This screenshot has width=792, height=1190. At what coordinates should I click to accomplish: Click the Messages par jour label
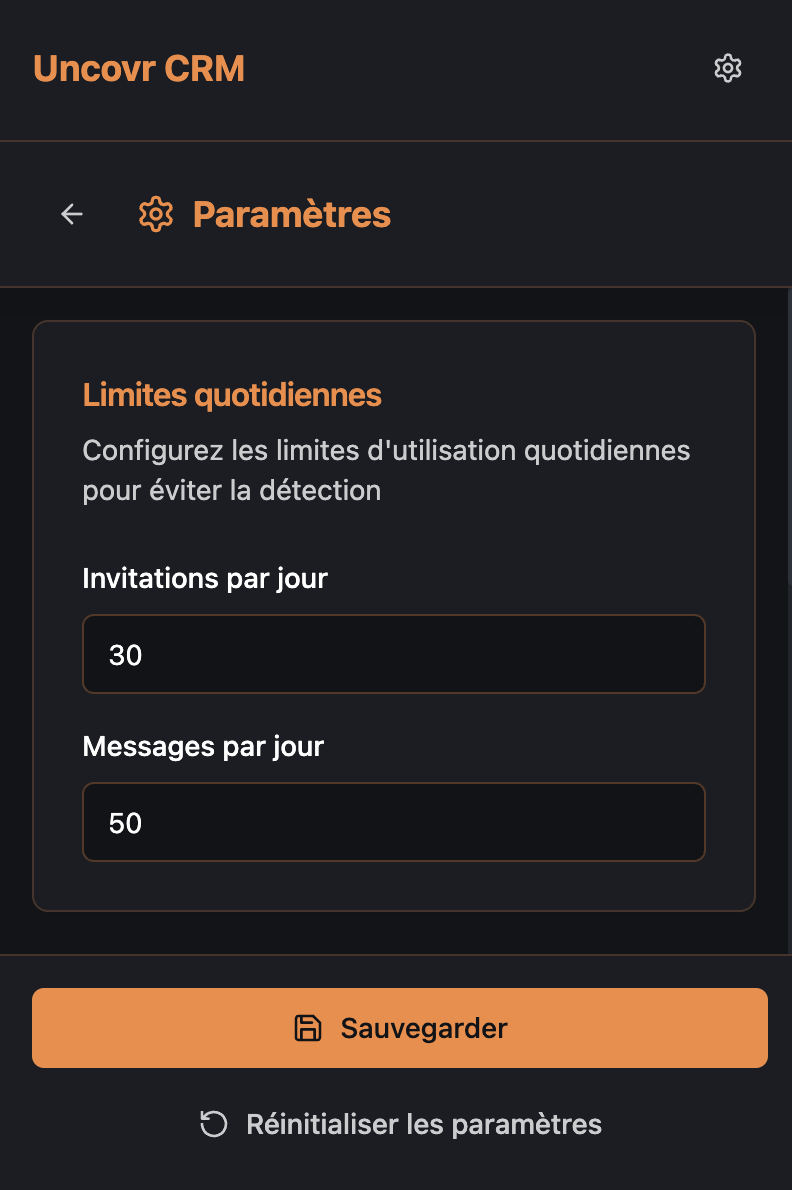click(x=203, y=746)
